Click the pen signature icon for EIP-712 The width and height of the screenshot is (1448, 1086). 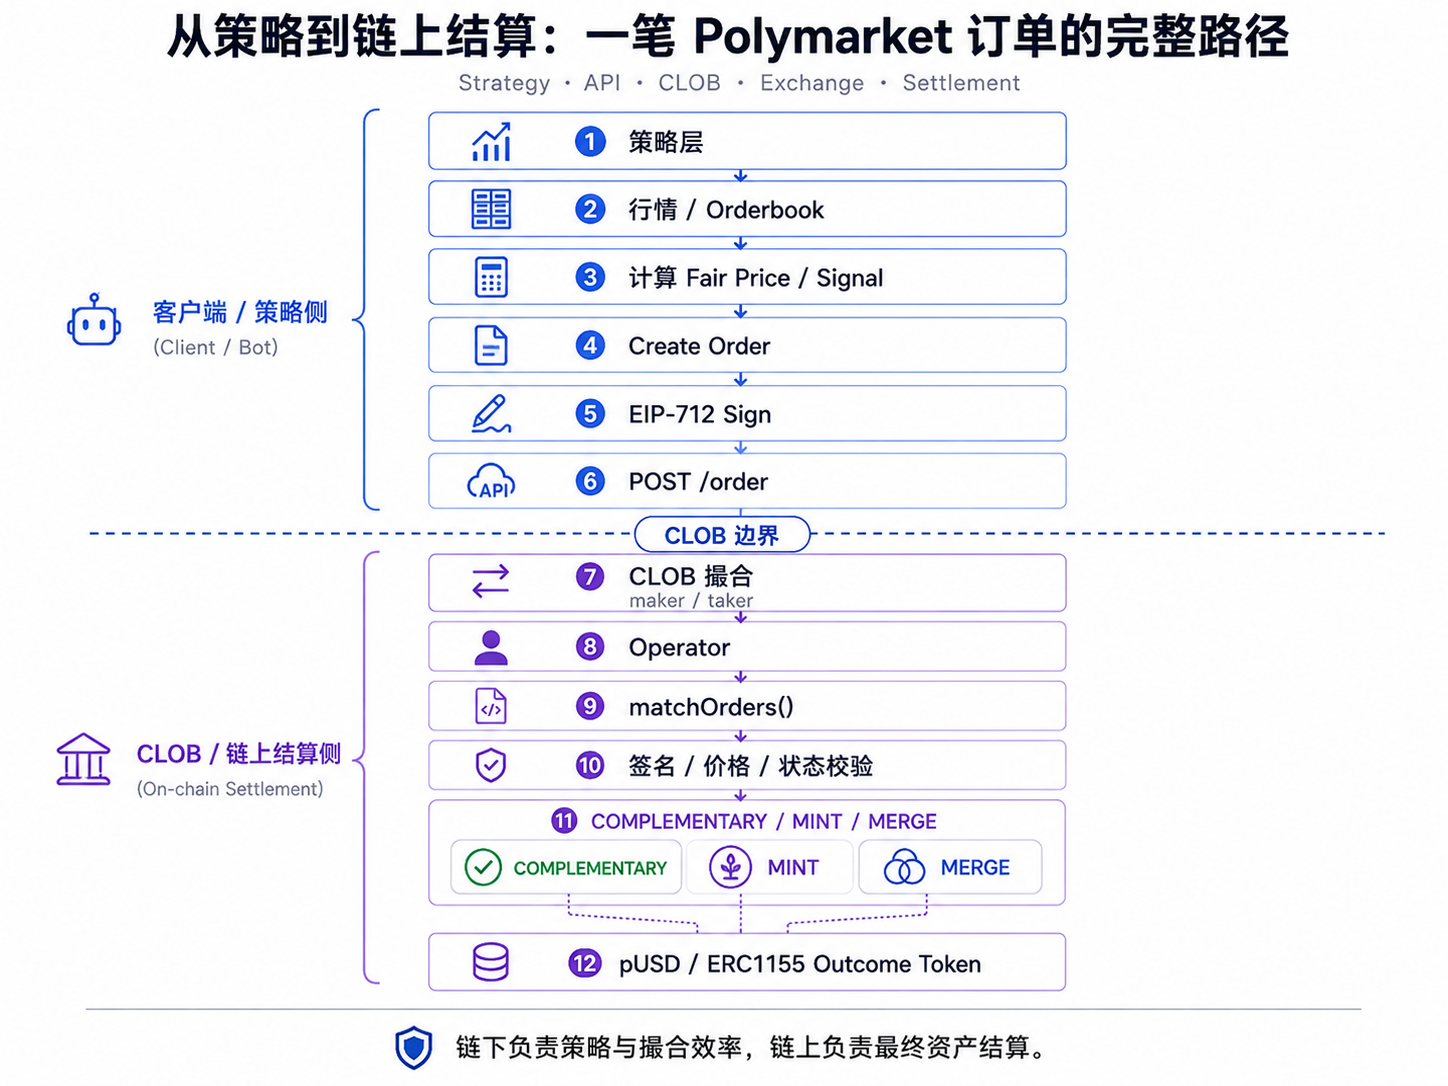pos(491,414)
